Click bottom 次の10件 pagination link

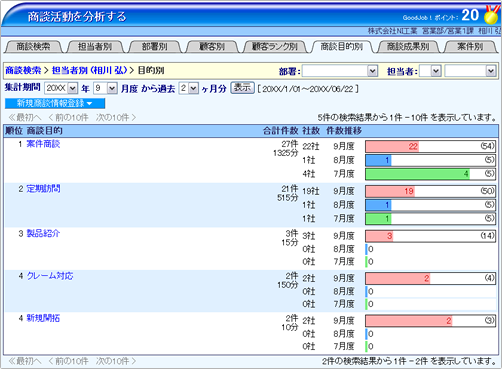click(116, 361)
